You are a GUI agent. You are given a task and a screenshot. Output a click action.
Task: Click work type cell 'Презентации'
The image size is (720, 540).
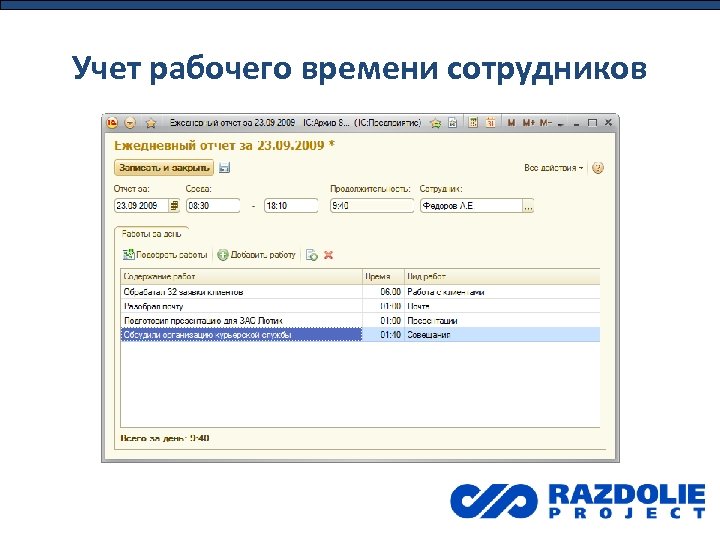pyautogui.click(x=502, y=321)
